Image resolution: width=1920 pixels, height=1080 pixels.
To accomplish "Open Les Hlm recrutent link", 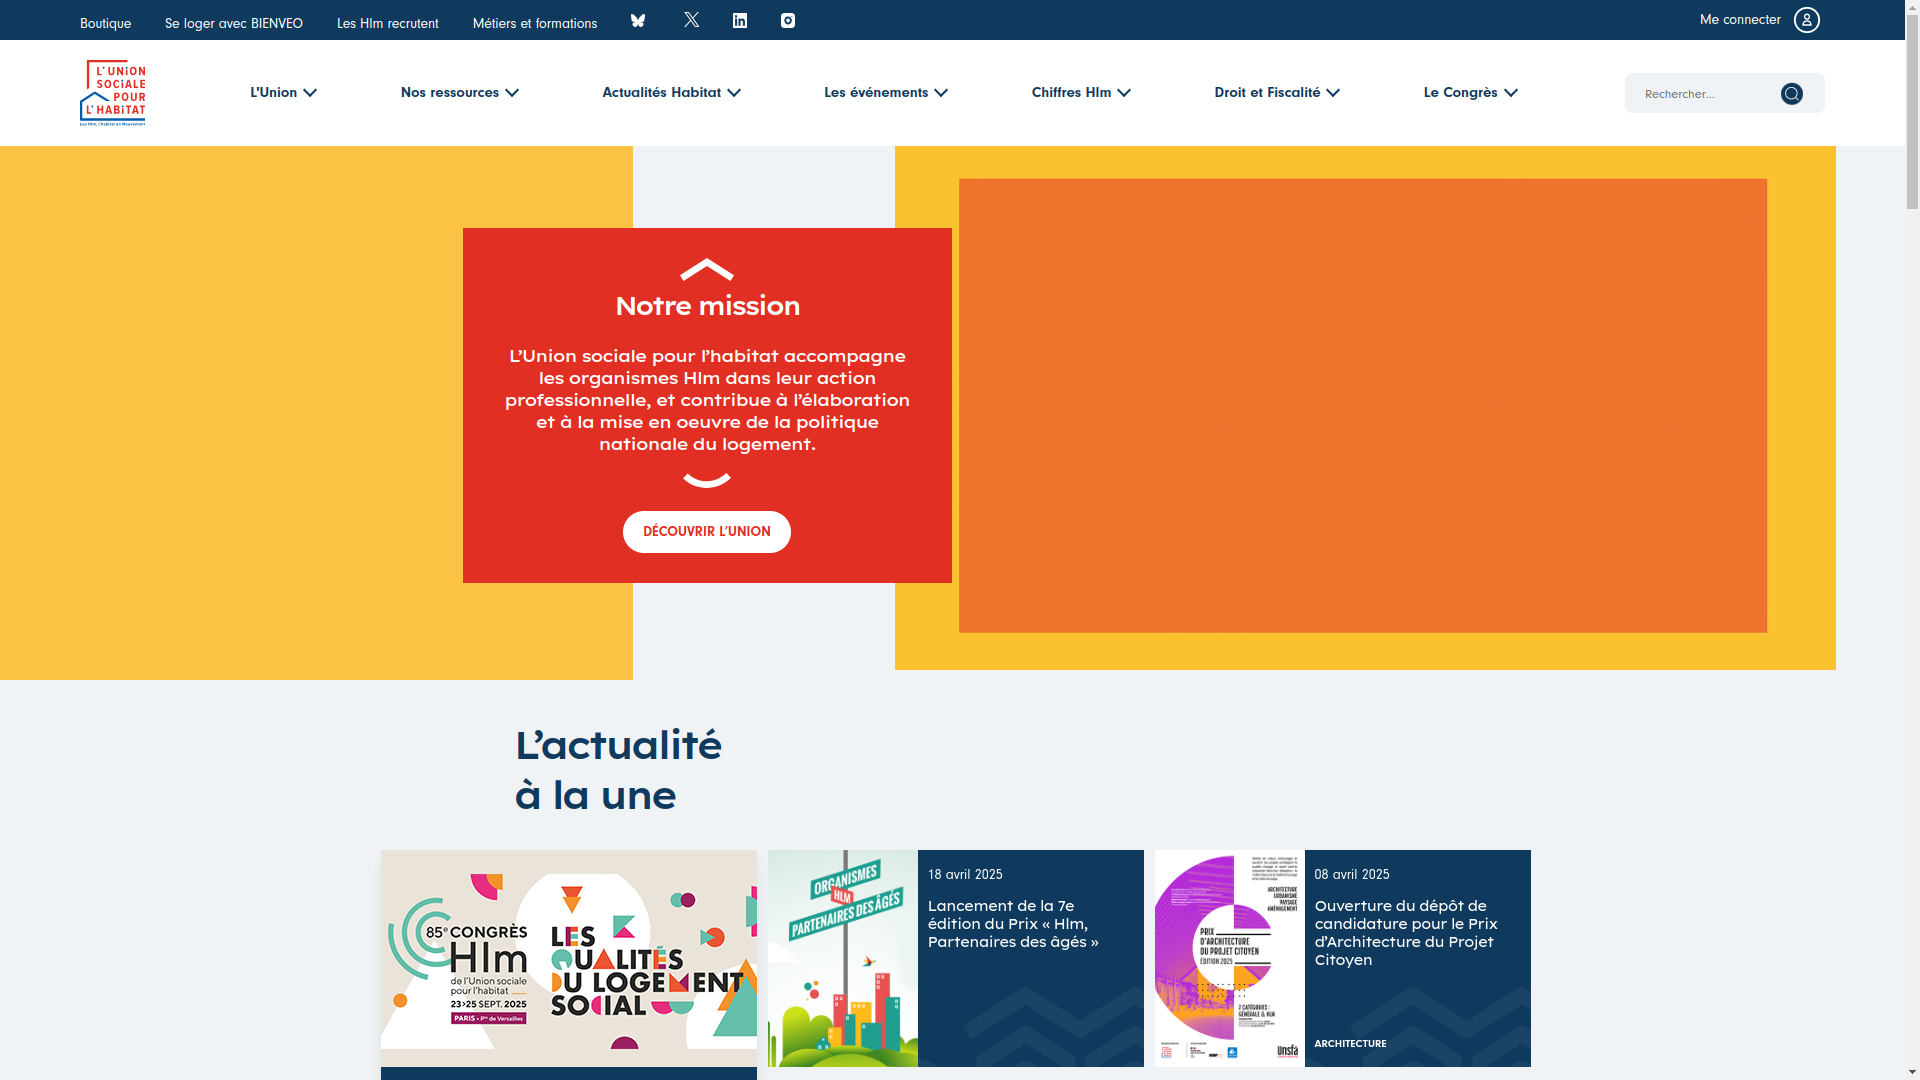I will click(388, 23).
